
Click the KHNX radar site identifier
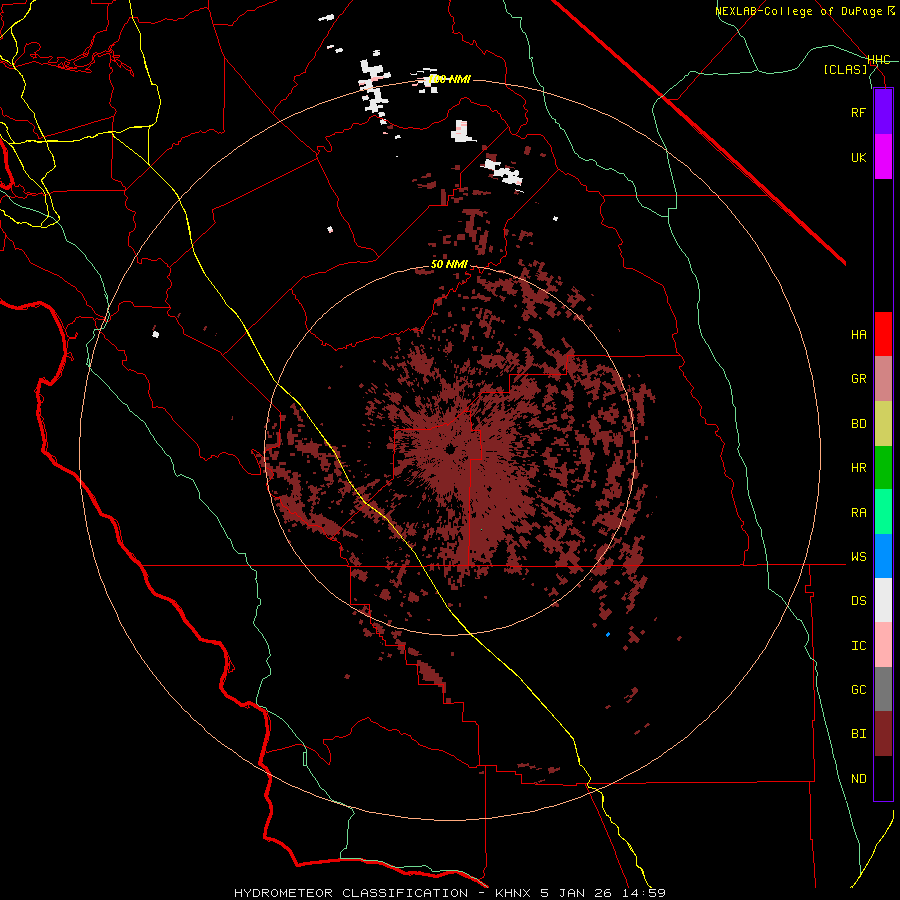coord(514,893)
